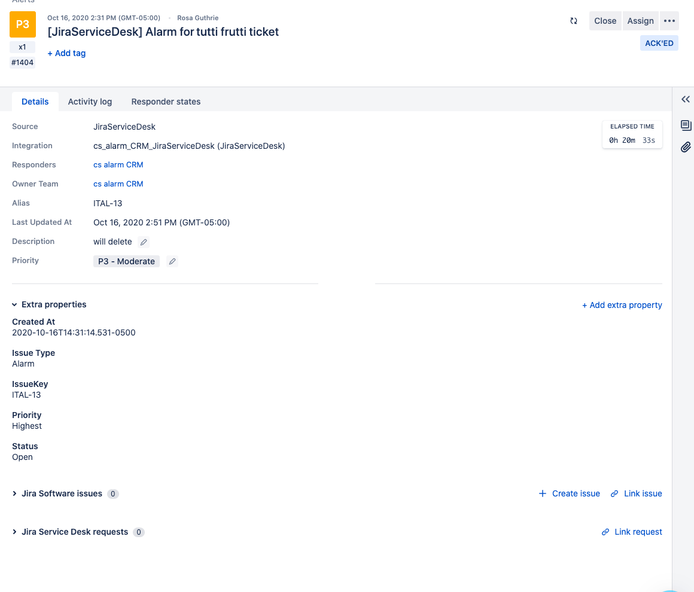Open the cs alarm CRM owner team link

point(118,184)
